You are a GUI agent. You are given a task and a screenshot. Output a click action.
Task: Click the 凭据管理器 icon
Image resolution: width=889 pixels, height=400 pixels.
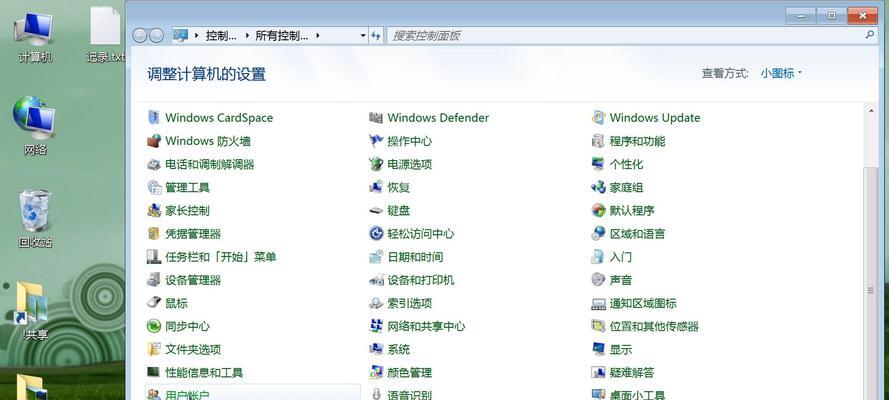(154, 233)
